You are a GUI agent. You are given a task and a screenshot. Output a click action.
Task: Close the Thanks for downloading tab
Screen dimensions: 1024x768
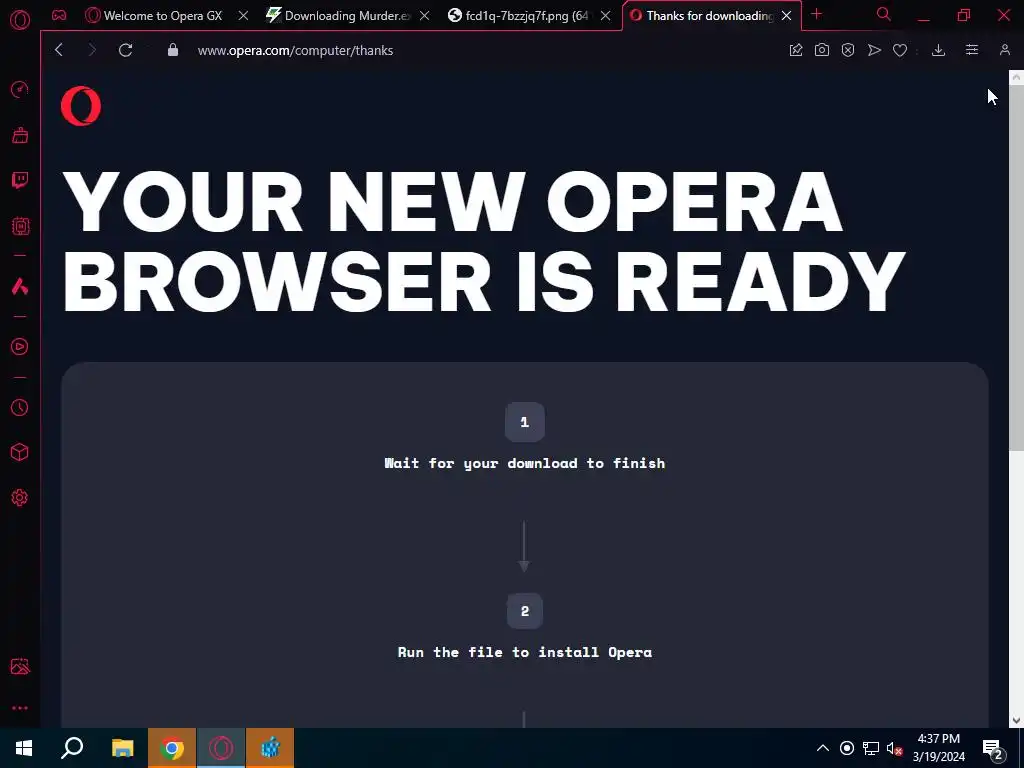pyautogui.click(x=786, y=16)
